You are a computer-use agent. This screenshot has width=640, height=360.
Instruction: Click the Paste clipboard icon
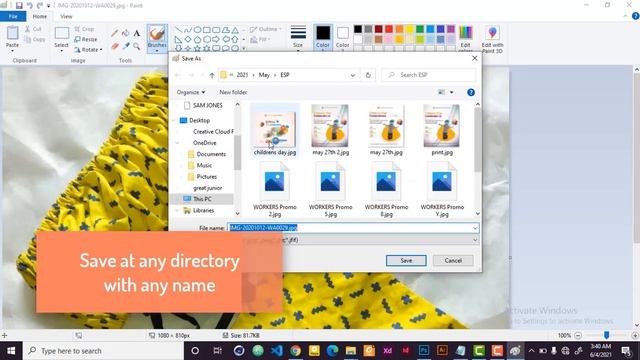coord(12,34)
